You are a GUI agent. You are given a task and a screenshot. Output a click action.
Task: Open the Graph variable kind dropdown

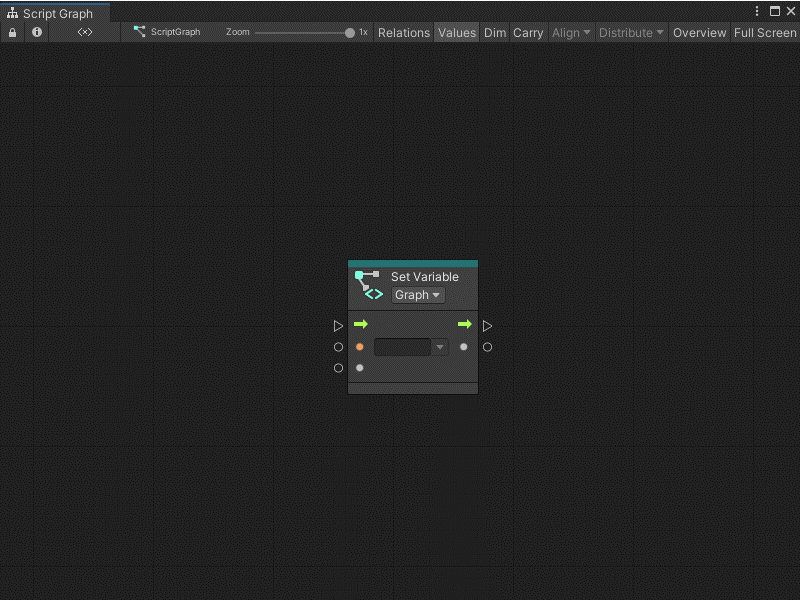(417, 295)
